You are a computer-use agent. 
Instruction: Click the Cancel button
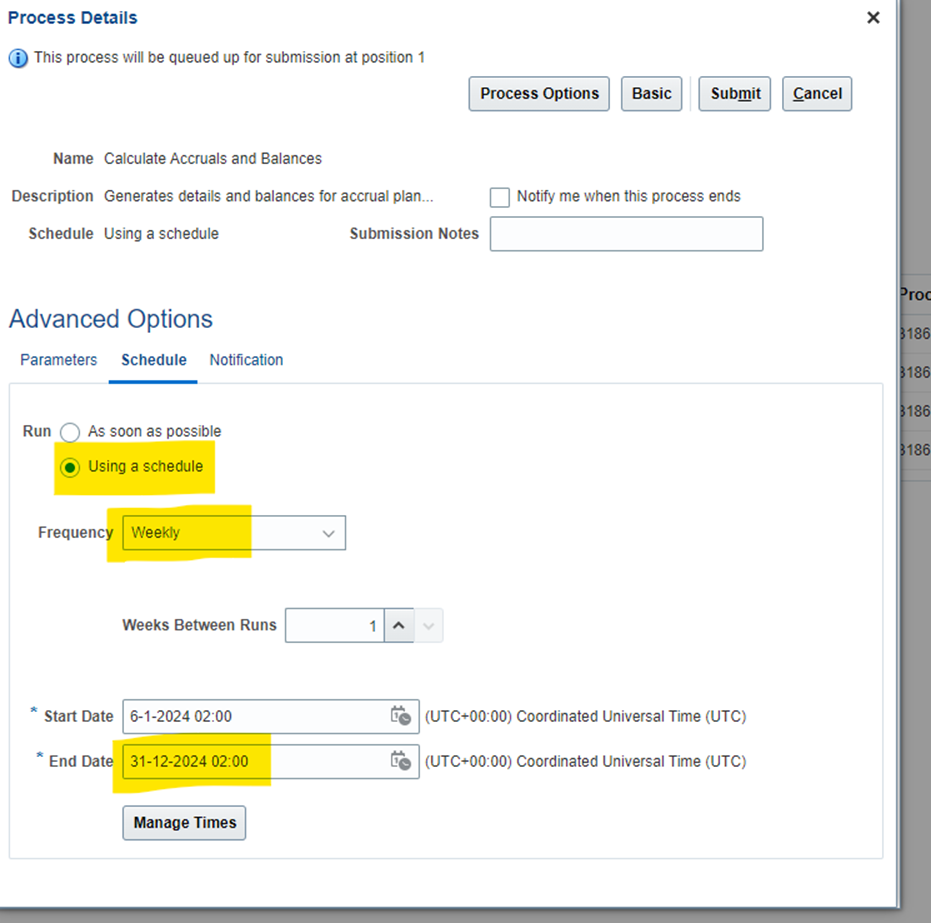pyautogui.click(x=816, y=93)
